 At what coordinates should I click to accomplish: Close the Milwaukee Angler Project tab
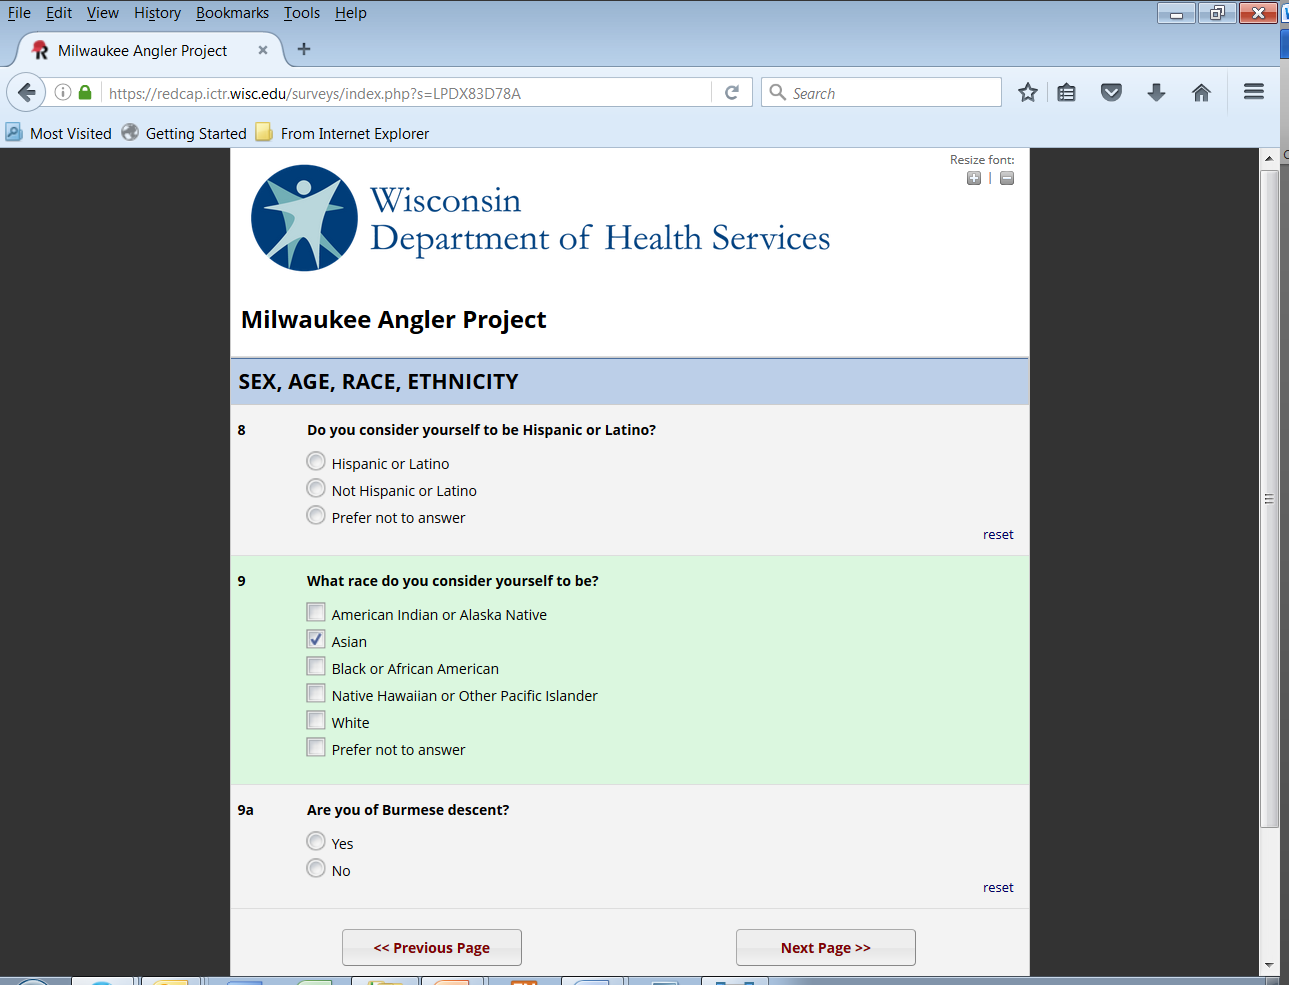[263, 50]
